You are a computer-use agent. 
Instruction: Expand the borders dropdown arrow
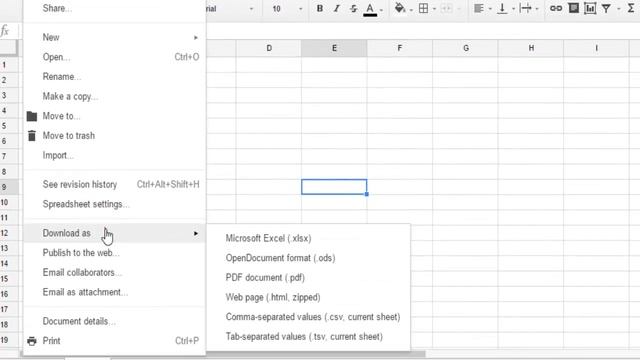tap(434, 9)
